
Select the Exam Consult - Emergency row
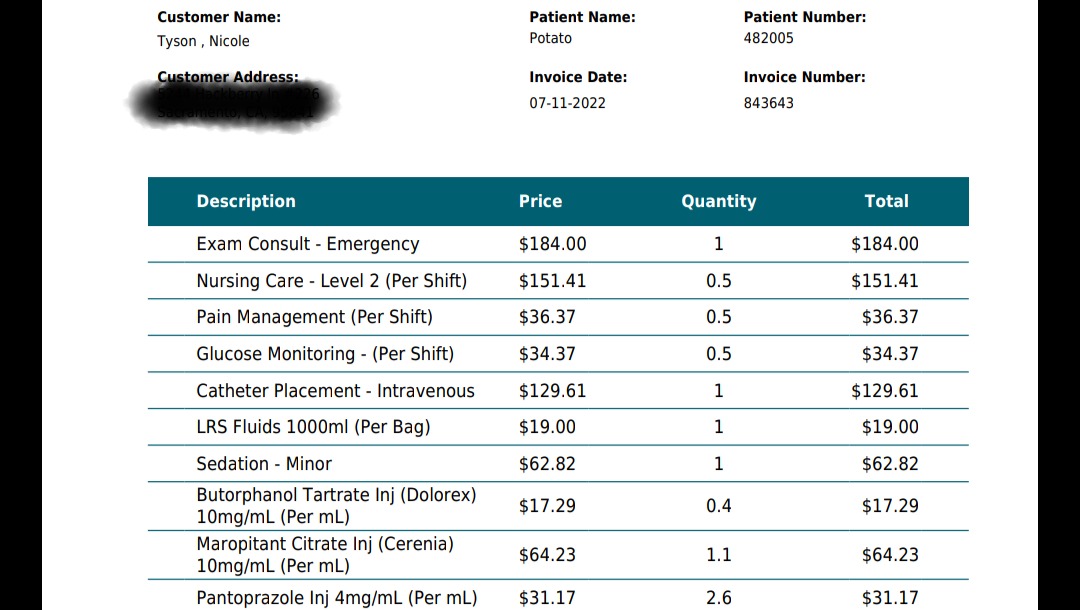pos(558,244)
